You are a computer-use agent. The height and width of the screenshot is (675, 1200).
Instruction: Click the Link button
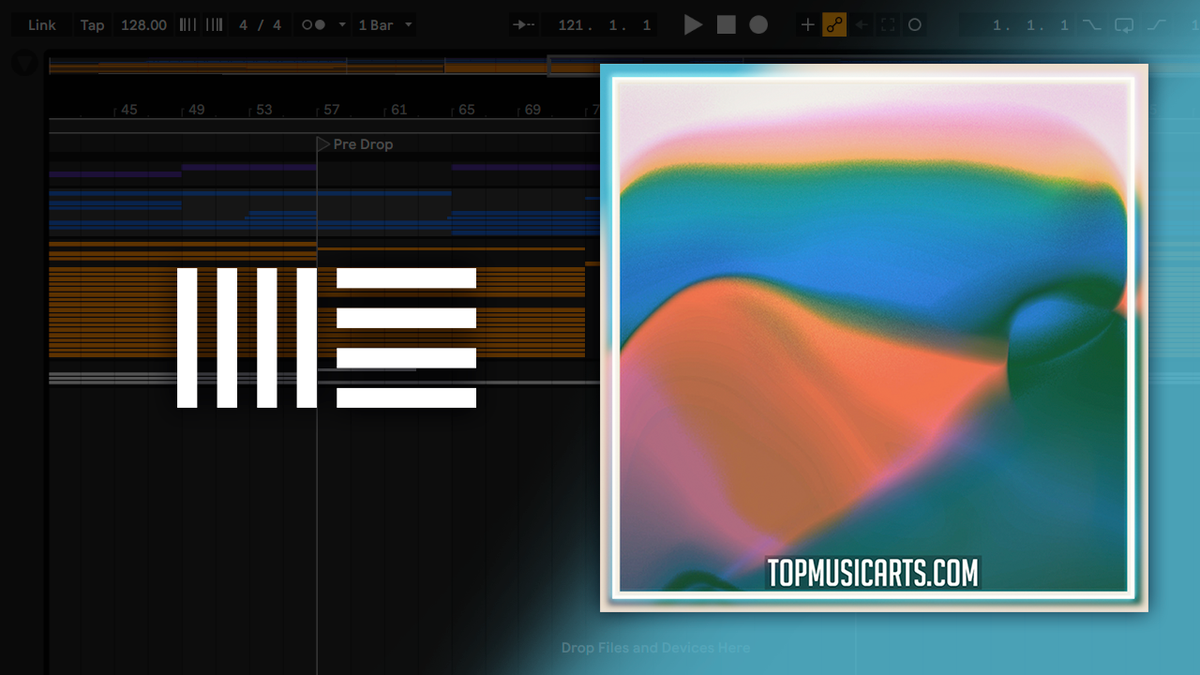coord(42,25)
